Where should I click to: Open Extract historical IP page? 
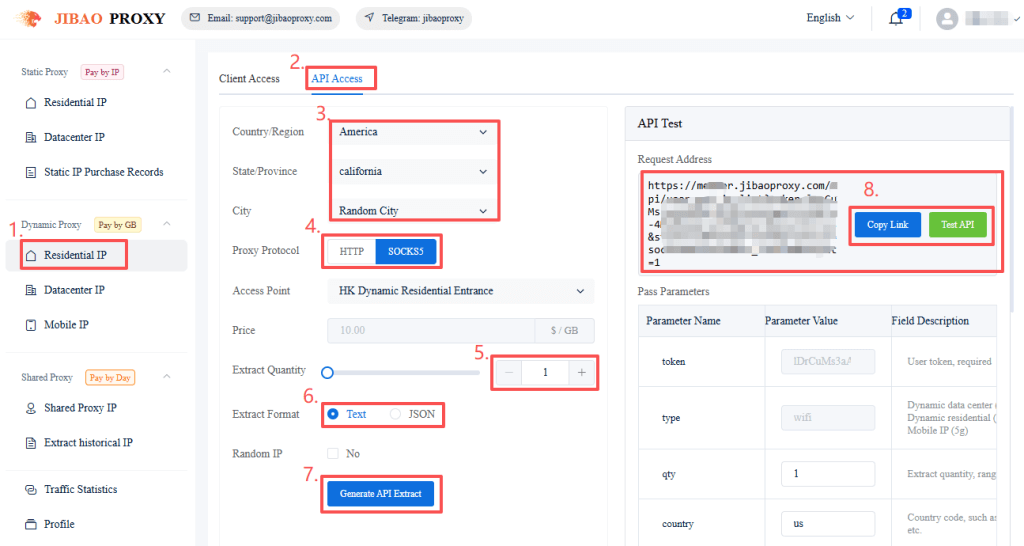pyautogui.click(x=88, y=443)
